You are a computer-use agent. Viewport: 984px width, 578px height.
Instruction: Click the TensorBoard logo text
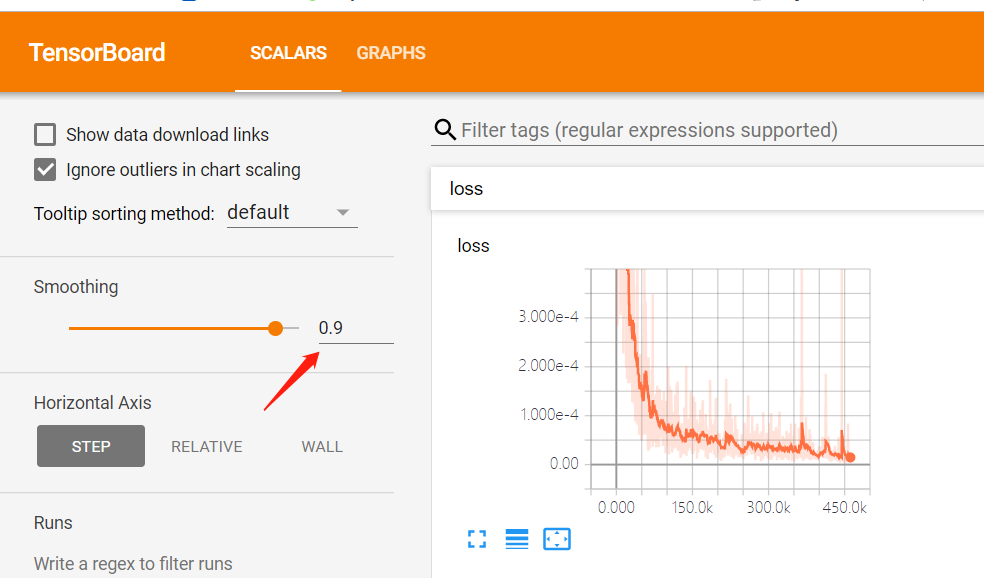click(x=97, y=52)
